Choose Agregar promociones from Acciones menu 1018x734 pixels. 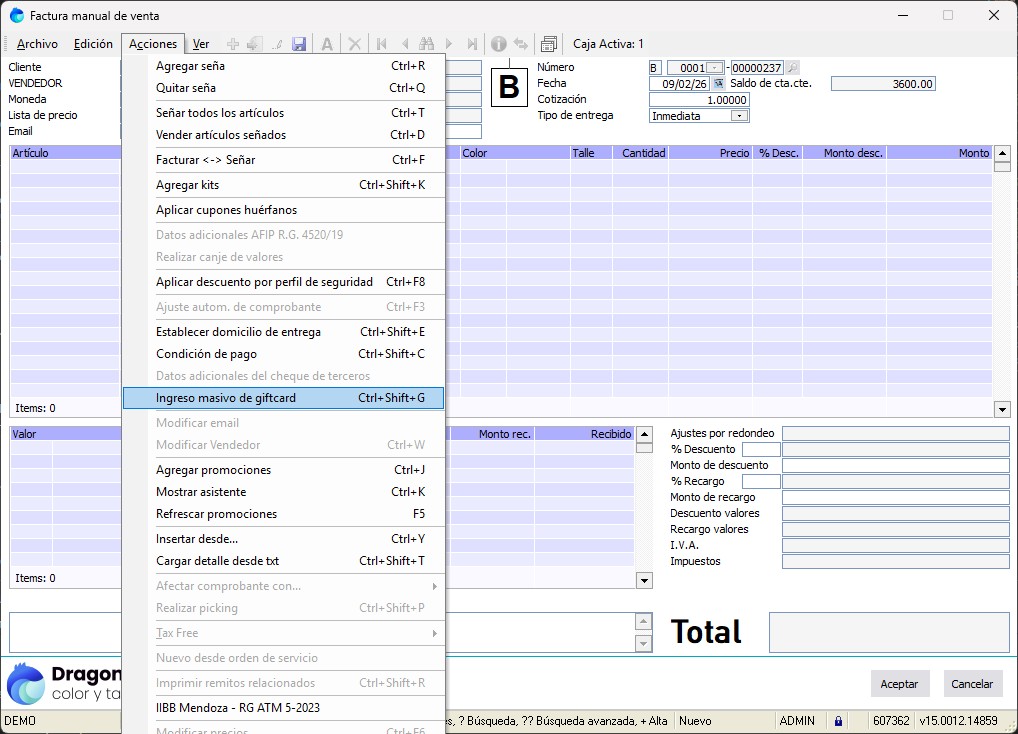coord(213,470)
